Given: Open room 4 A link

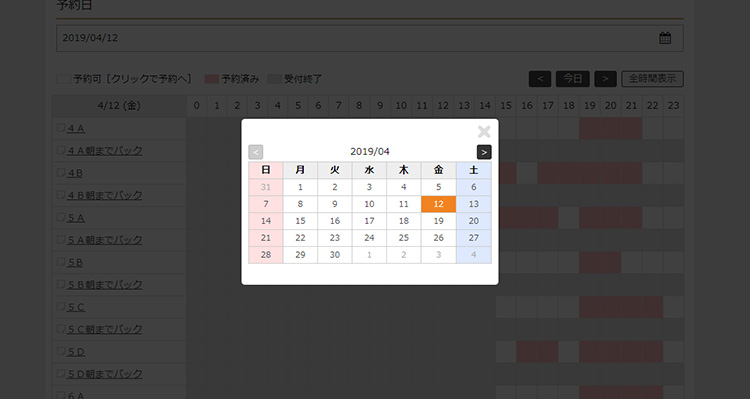Looking at the screenshot, I should 76,129.
